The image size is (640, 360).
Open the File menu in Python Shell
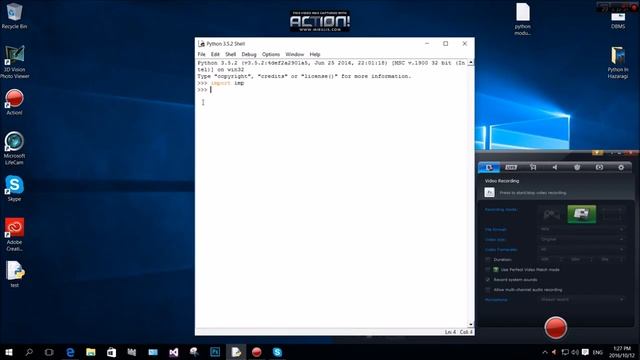point(202,54)
